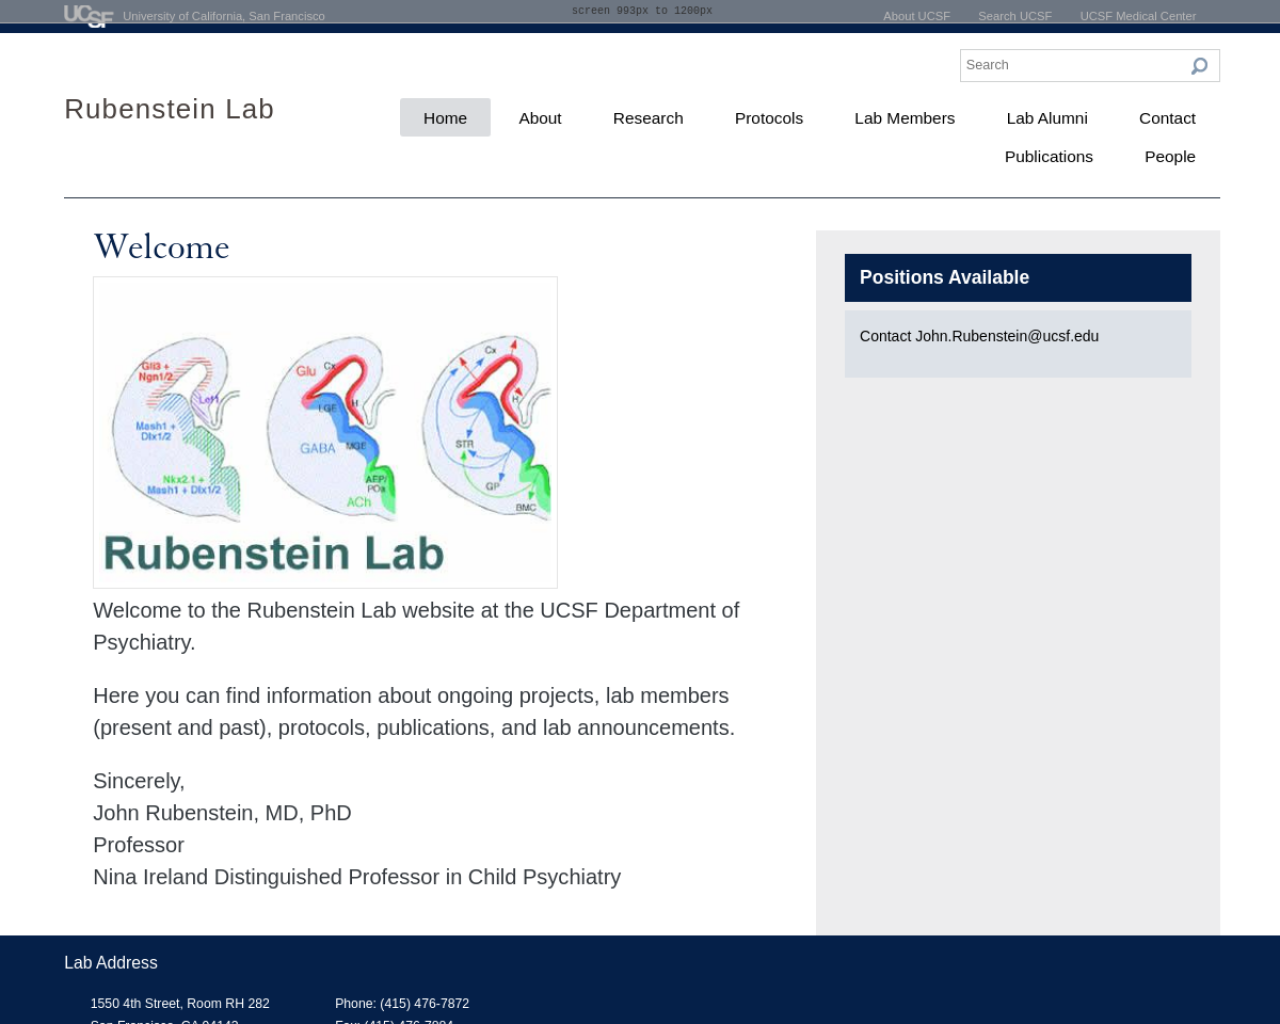Click the Positions Available heading
Screen dimensions: 1280x1024
click(x=1018, y=278)
